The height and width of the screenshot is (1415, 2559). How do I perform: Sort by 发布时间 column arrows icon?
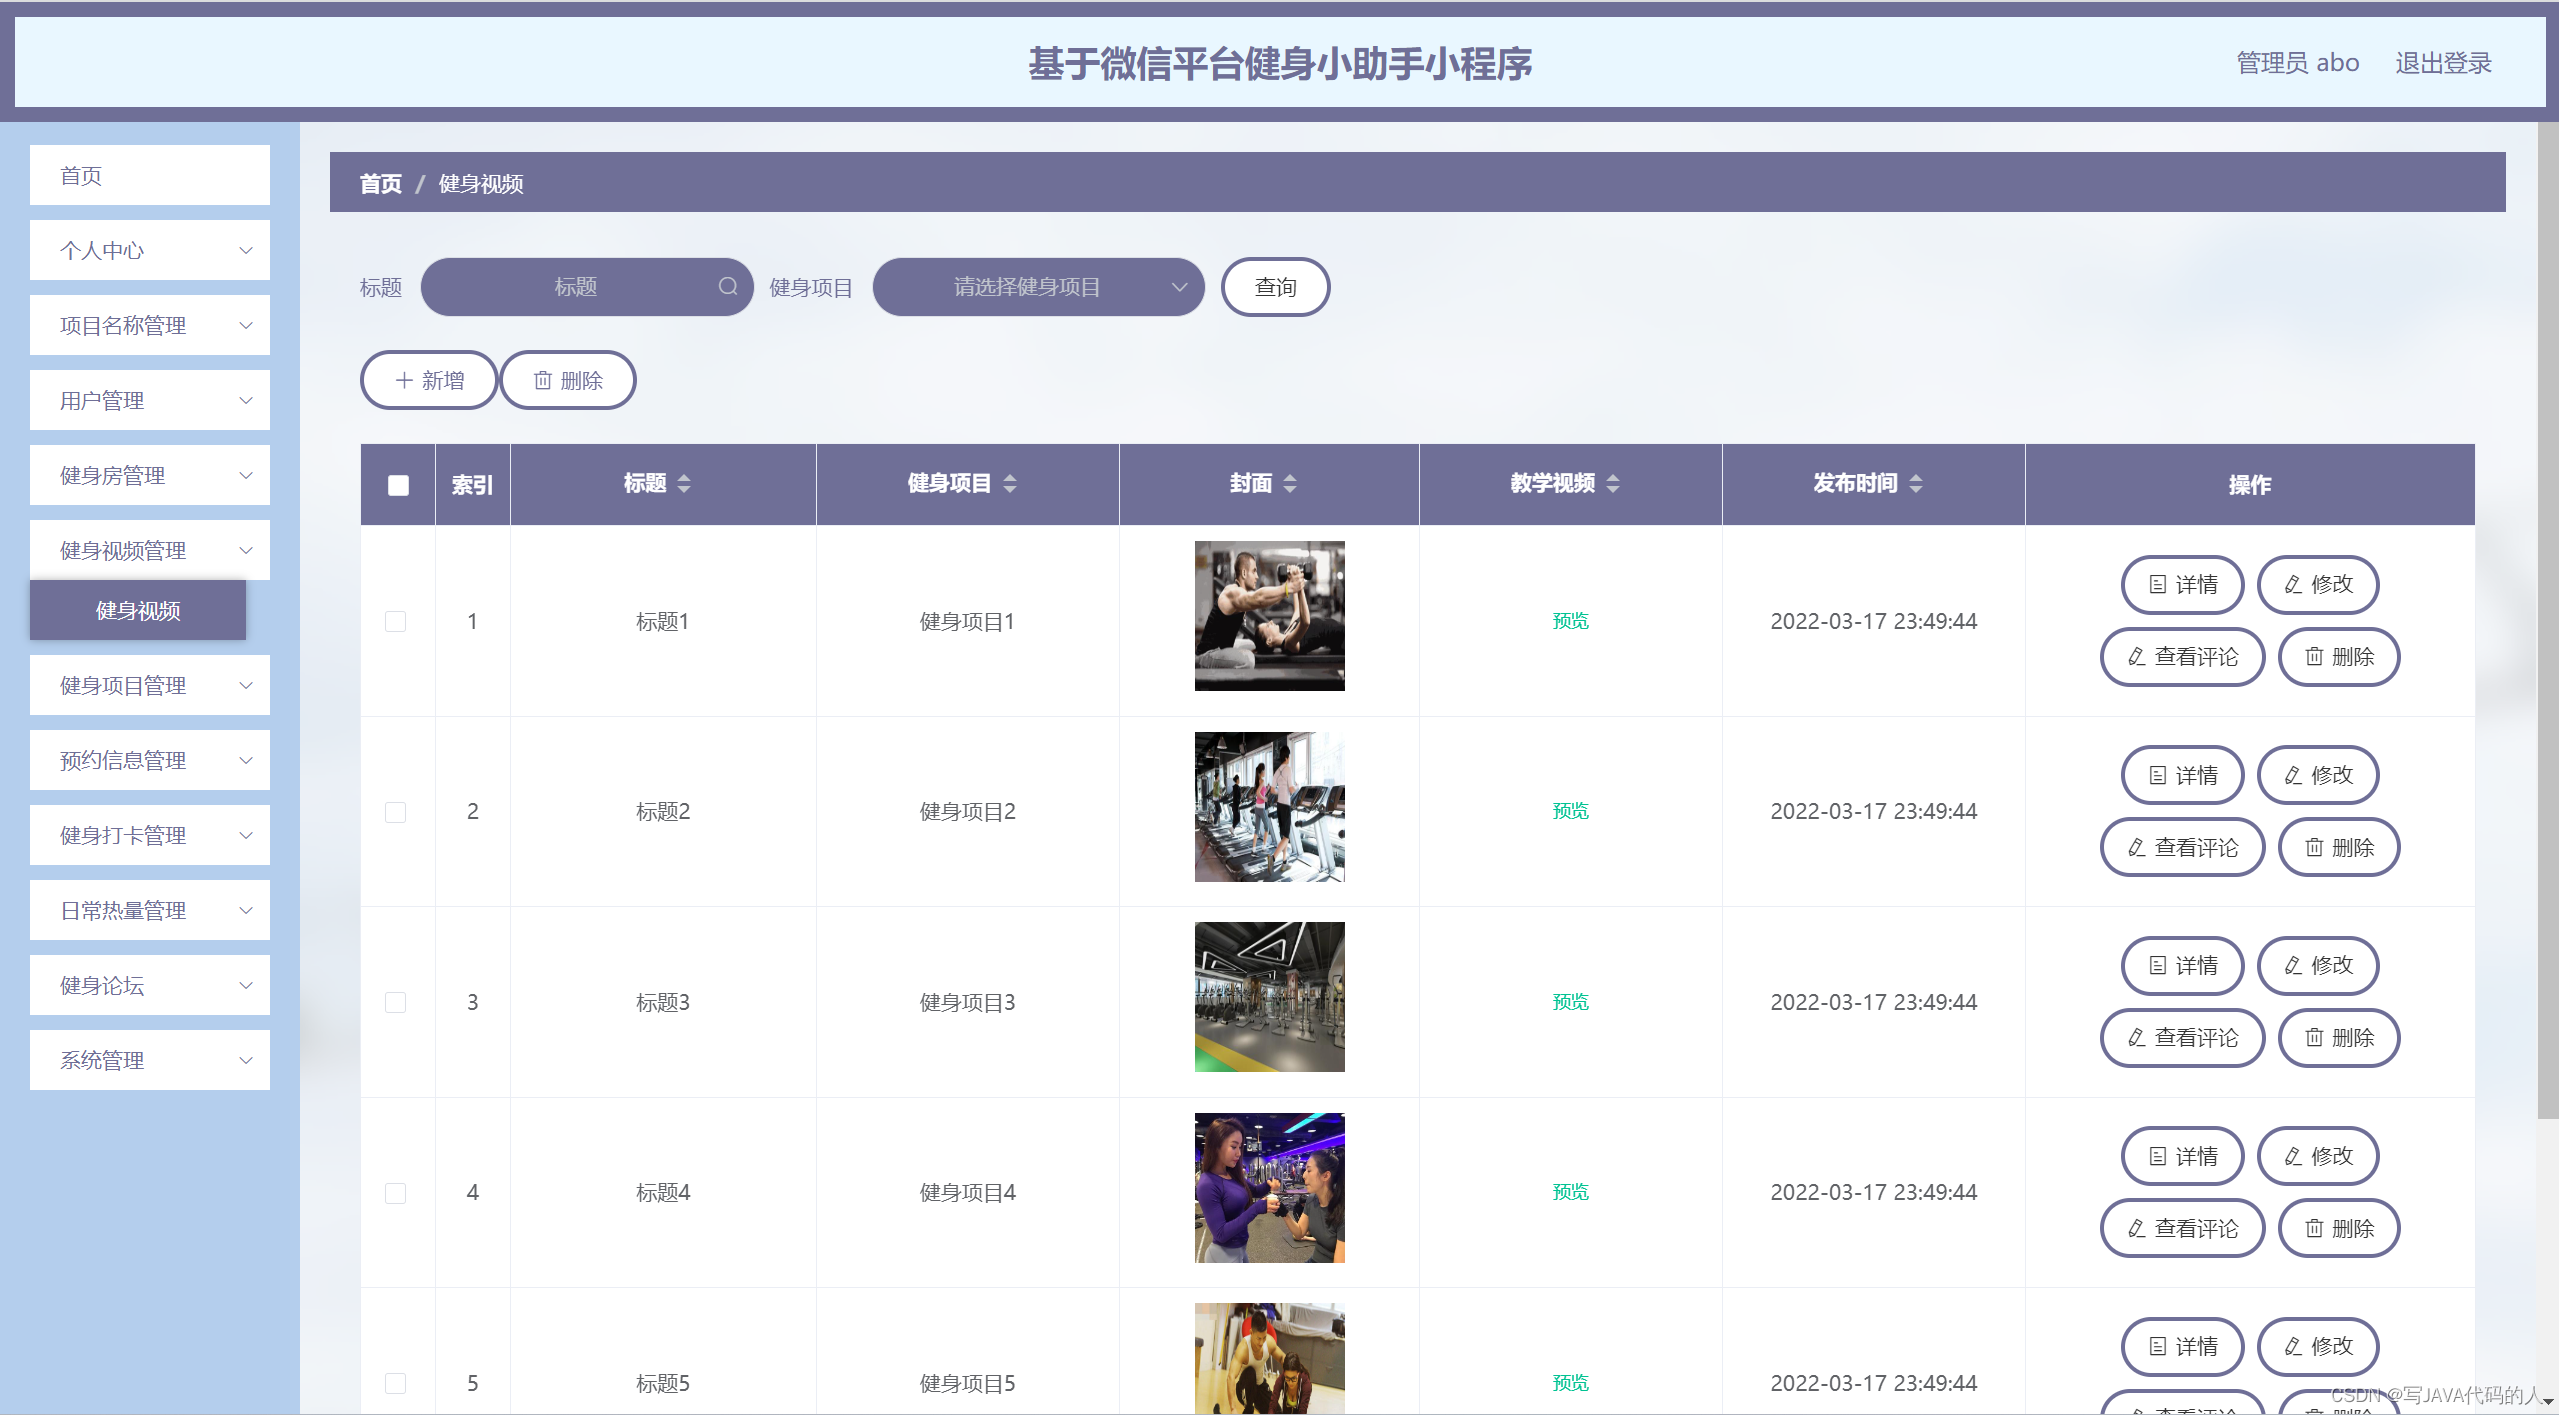(x=1916, y=484)
